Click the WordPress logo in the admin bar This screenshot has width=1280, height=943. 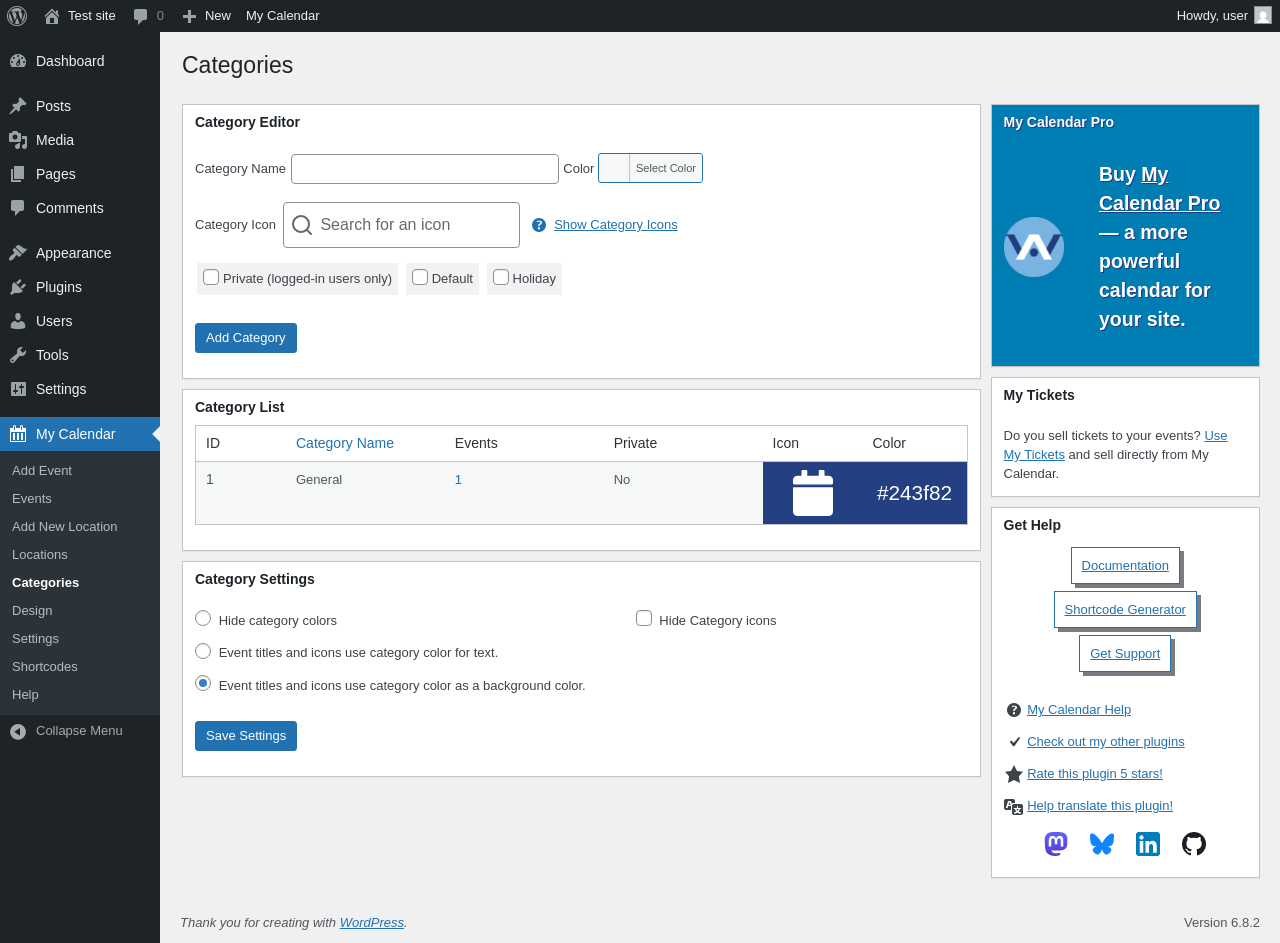click(x=17, y=16)
